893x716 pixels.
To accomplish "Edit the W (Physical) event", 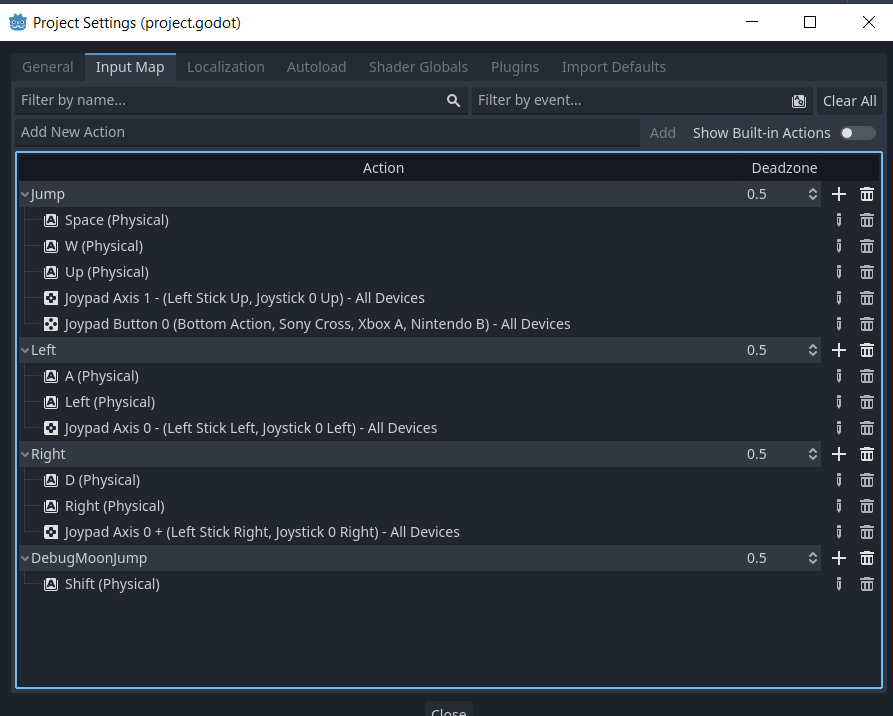I will pos(838,246).
